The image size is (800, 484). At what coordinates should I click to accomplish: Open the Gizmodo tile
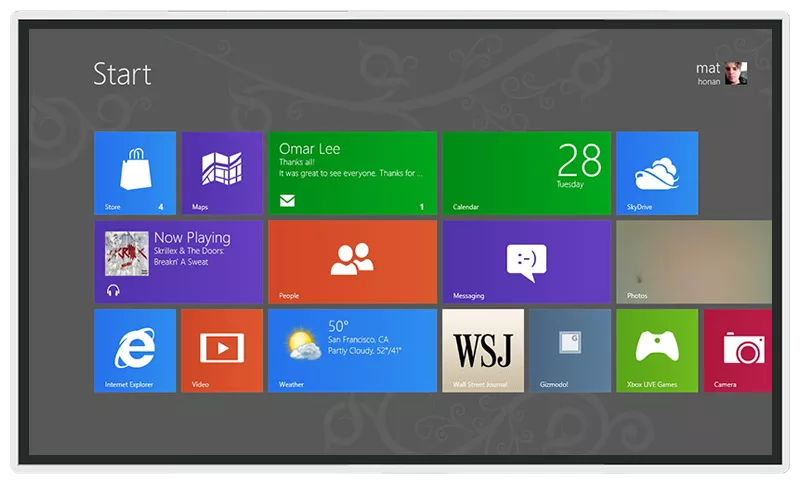coord(569,350)
